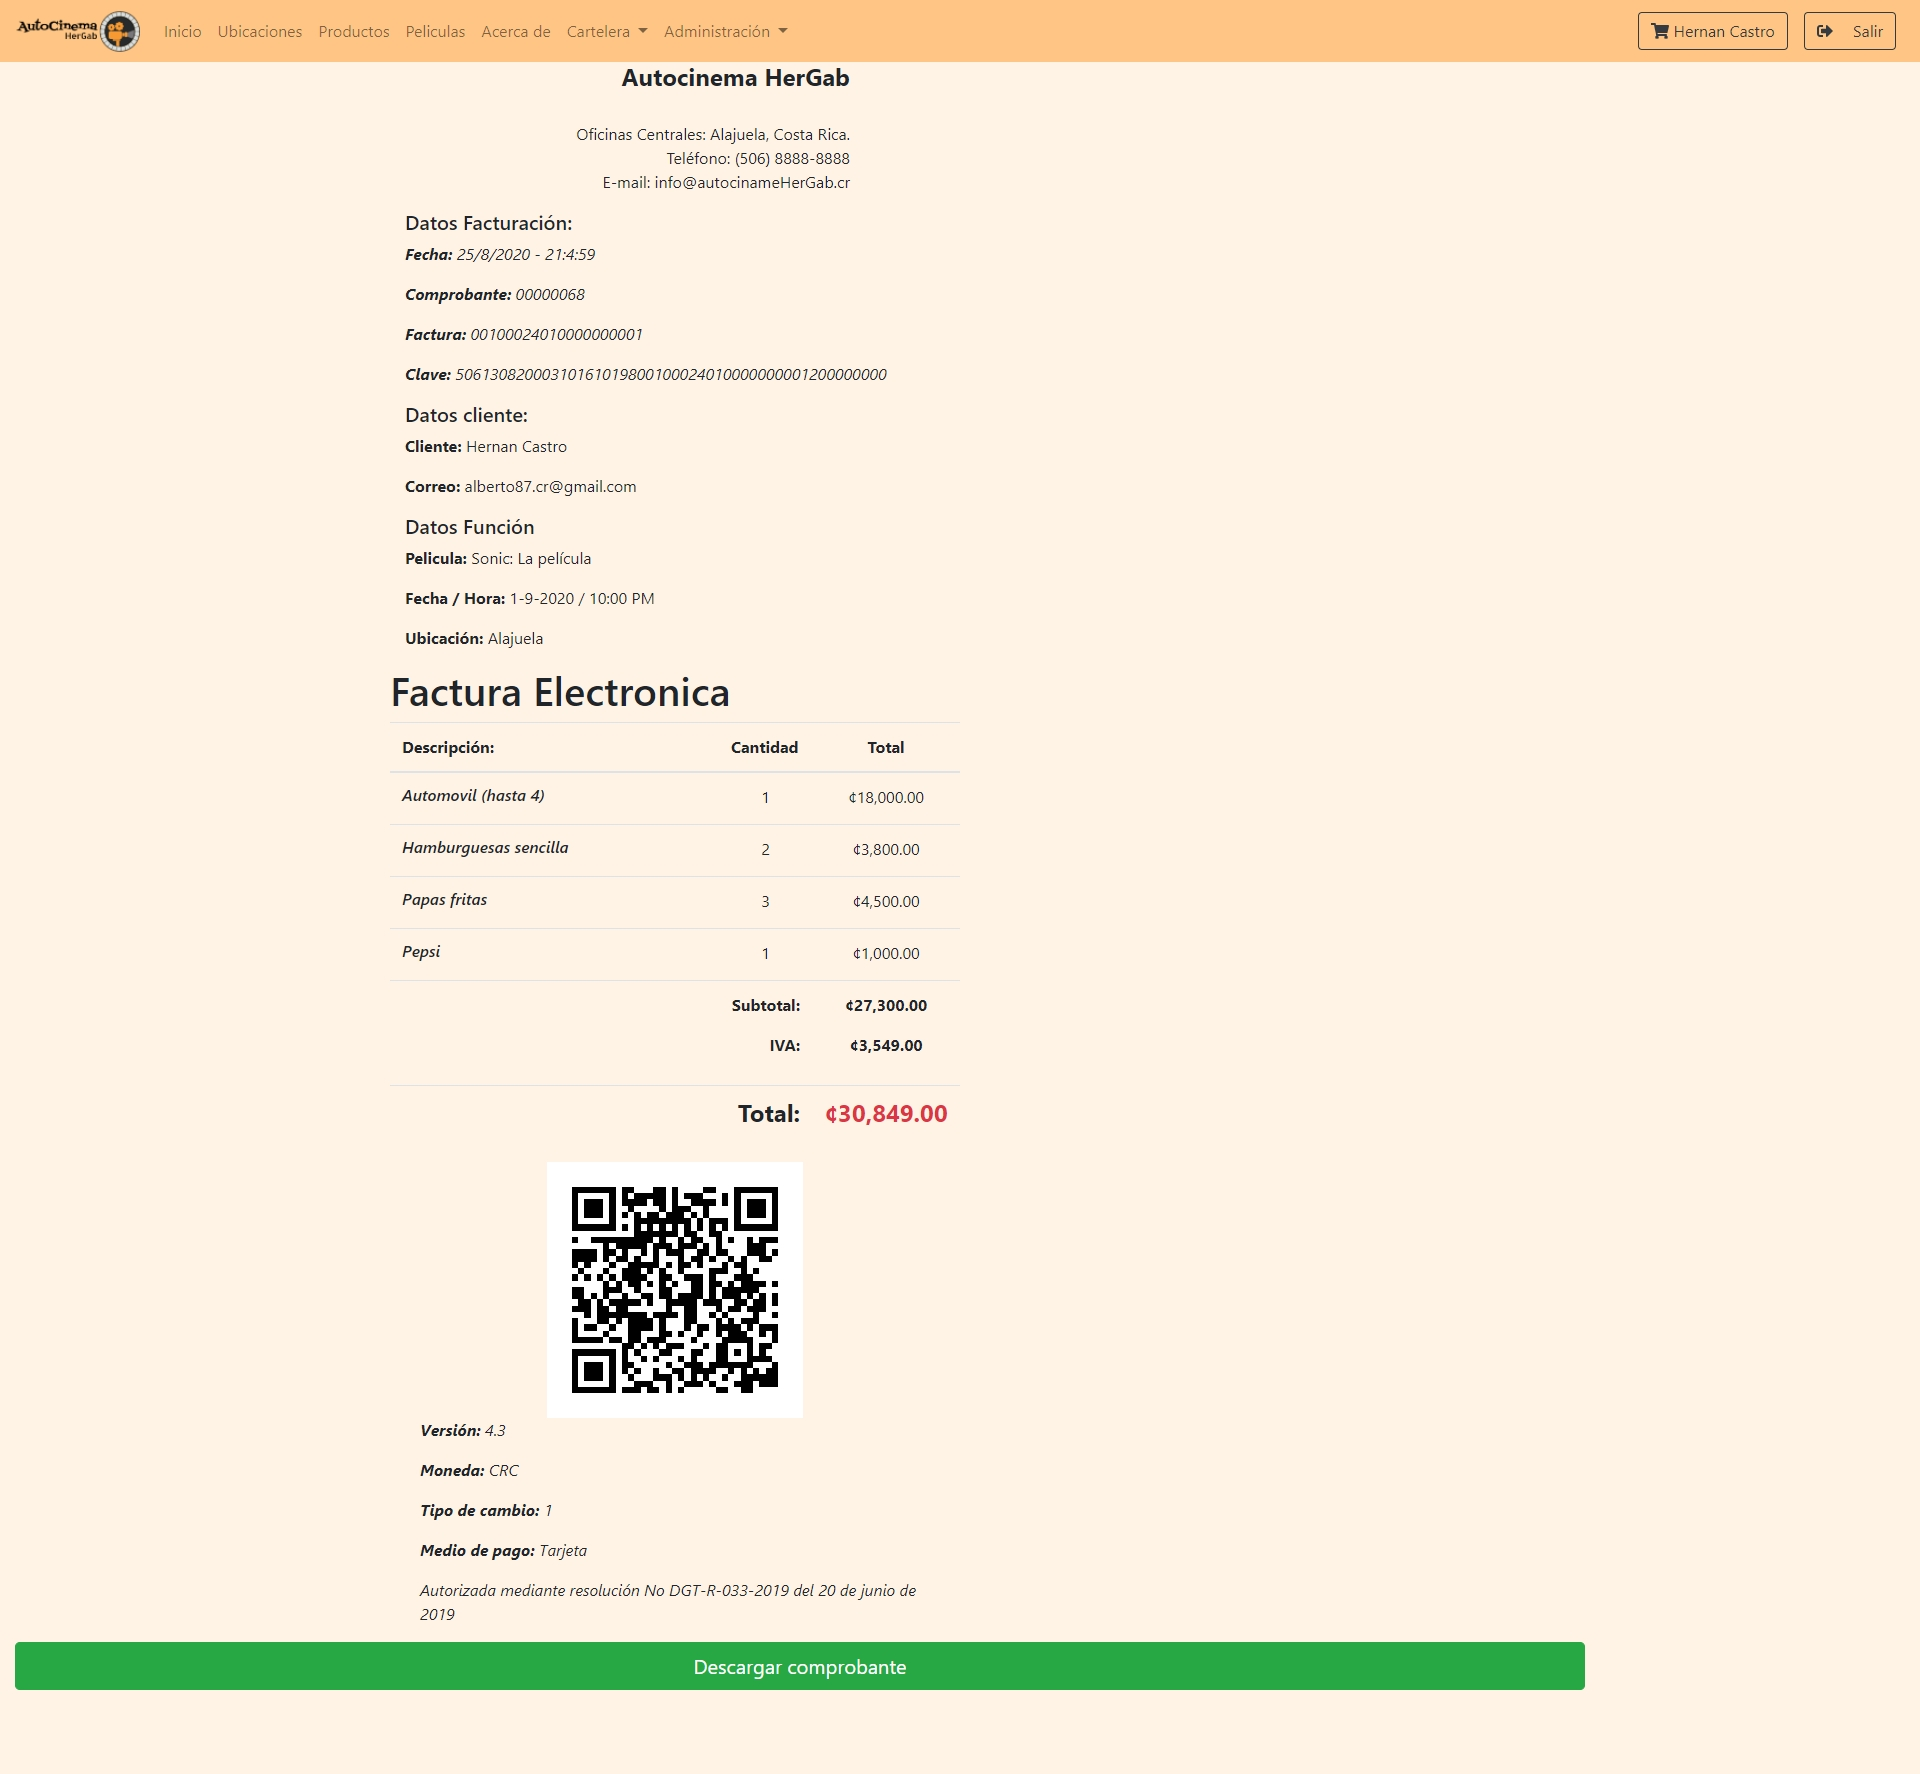The height and width of the screenshot is (1774, 1920).
Task: Open the Peliculas page
Action: point(435,31)
